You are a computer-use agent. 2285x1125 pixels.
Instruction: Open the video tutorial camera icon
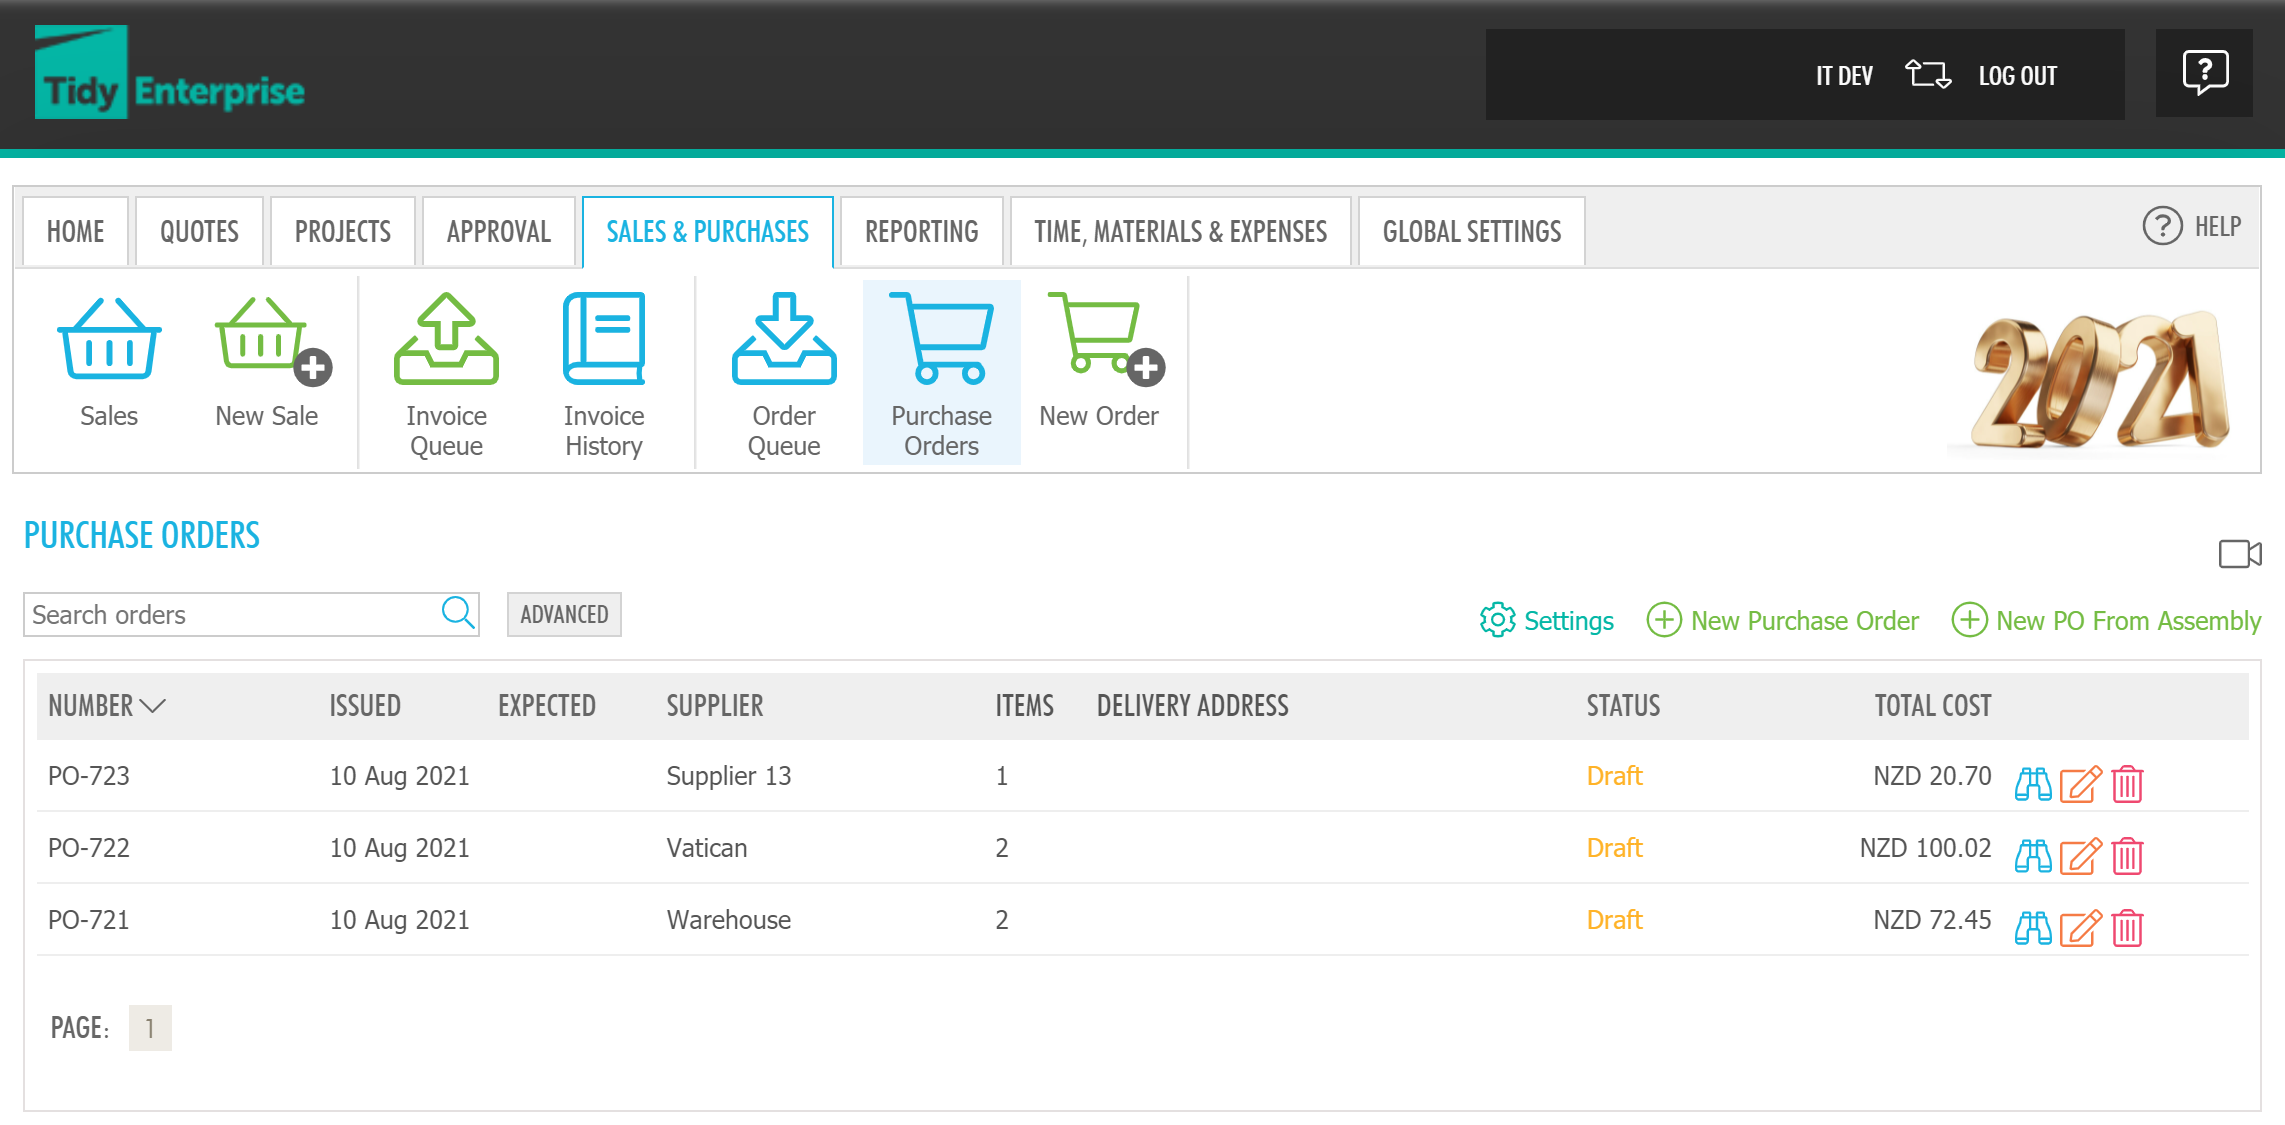2240,553
